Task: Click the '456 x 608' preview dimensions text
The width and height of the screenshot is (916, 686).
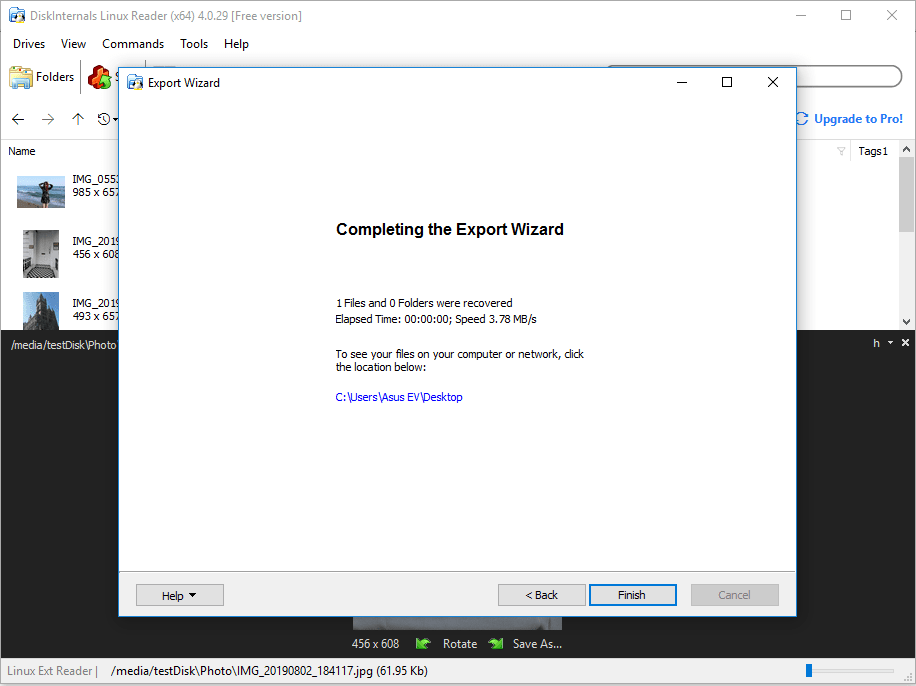Action: click(376, 644)
